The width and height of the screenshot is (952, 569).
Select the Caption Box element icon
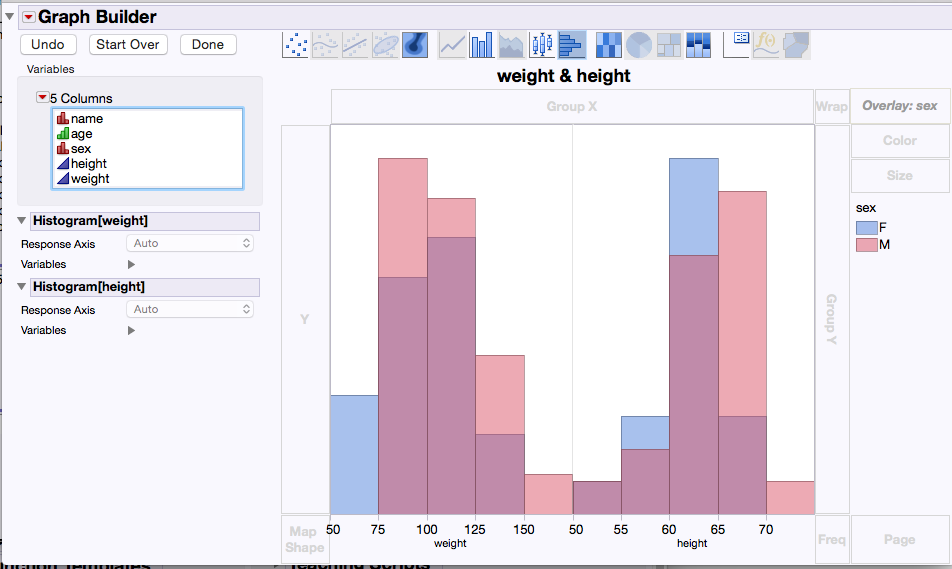(x=736, y=45)
